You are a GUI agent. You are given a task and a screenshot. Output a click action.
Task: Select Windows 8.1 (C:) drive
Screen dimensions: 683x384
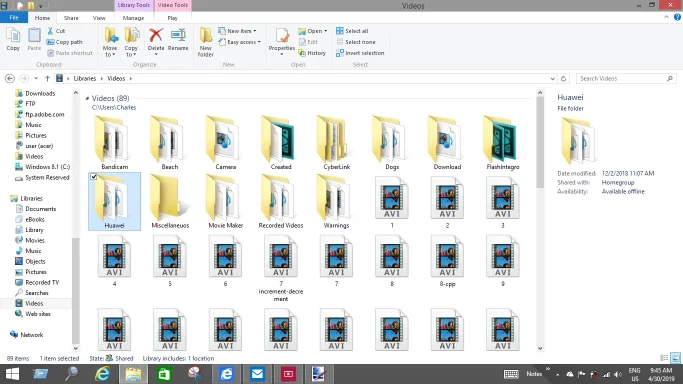(47, 167)
